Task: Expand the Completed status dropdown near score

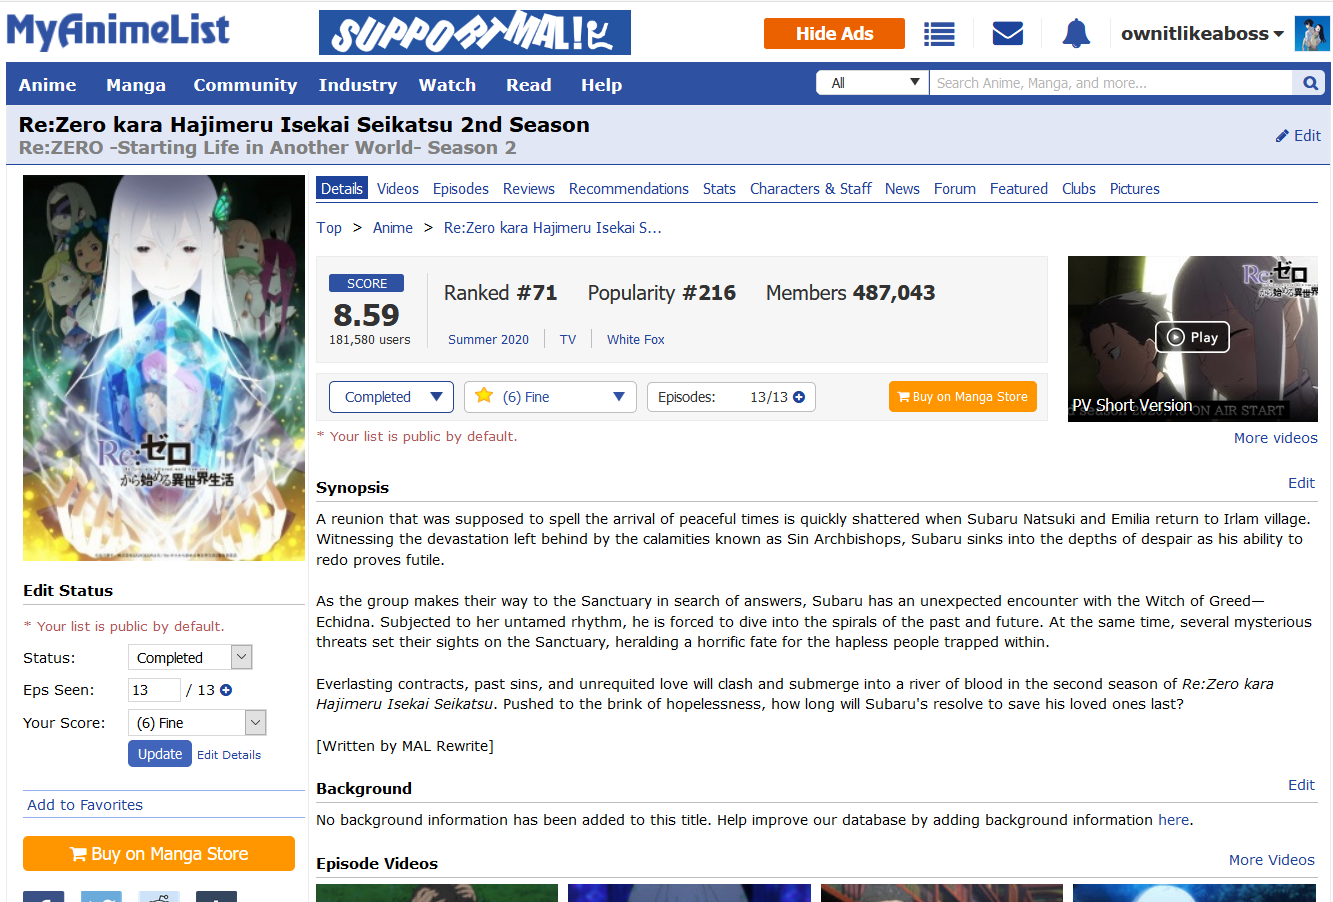Action: tap(391, 397)
